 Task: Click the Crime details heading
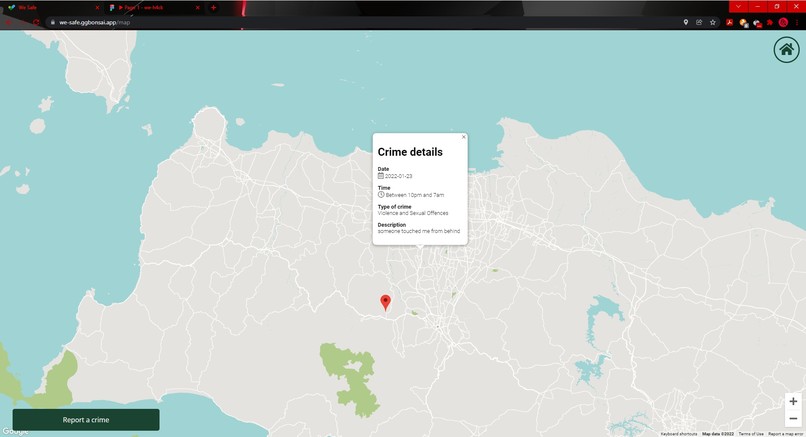pyautogui.click(x=410, y=152)
